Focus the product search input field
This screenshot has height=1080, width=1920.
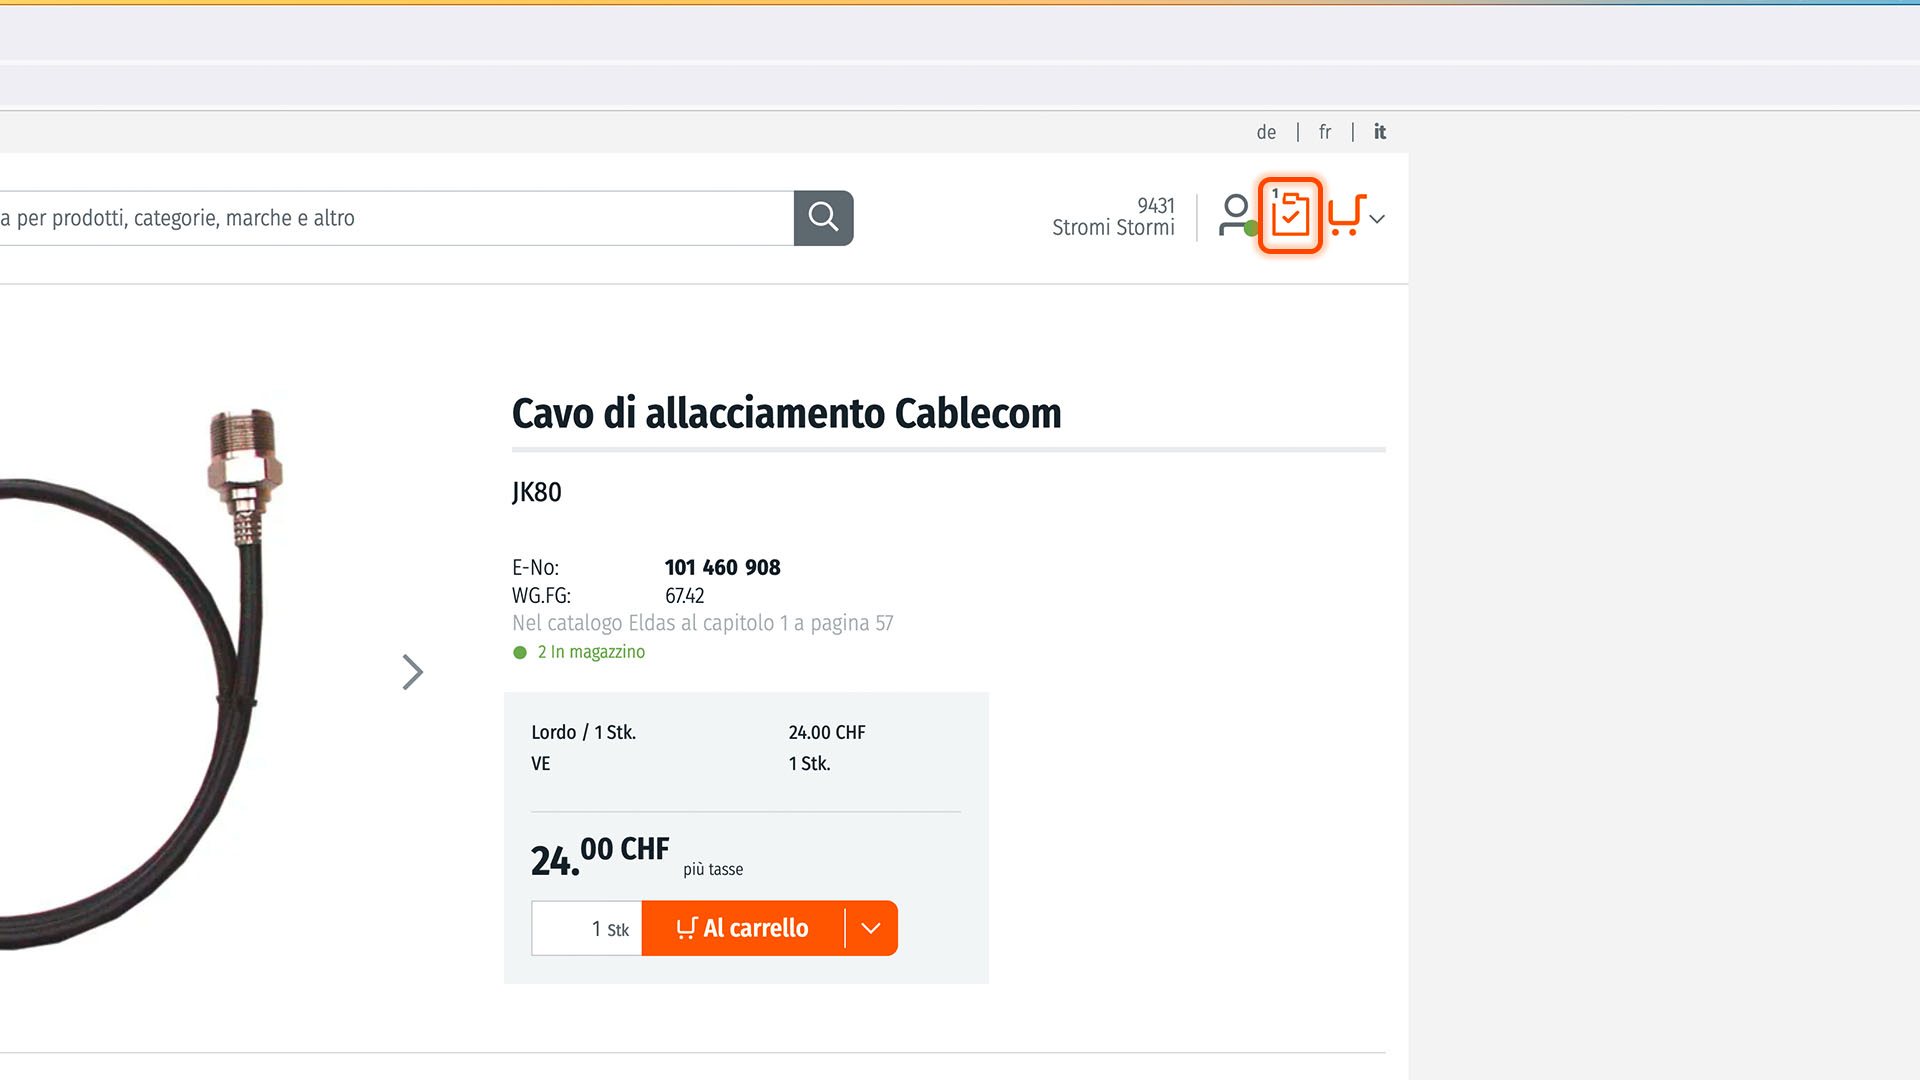point(397,218)
